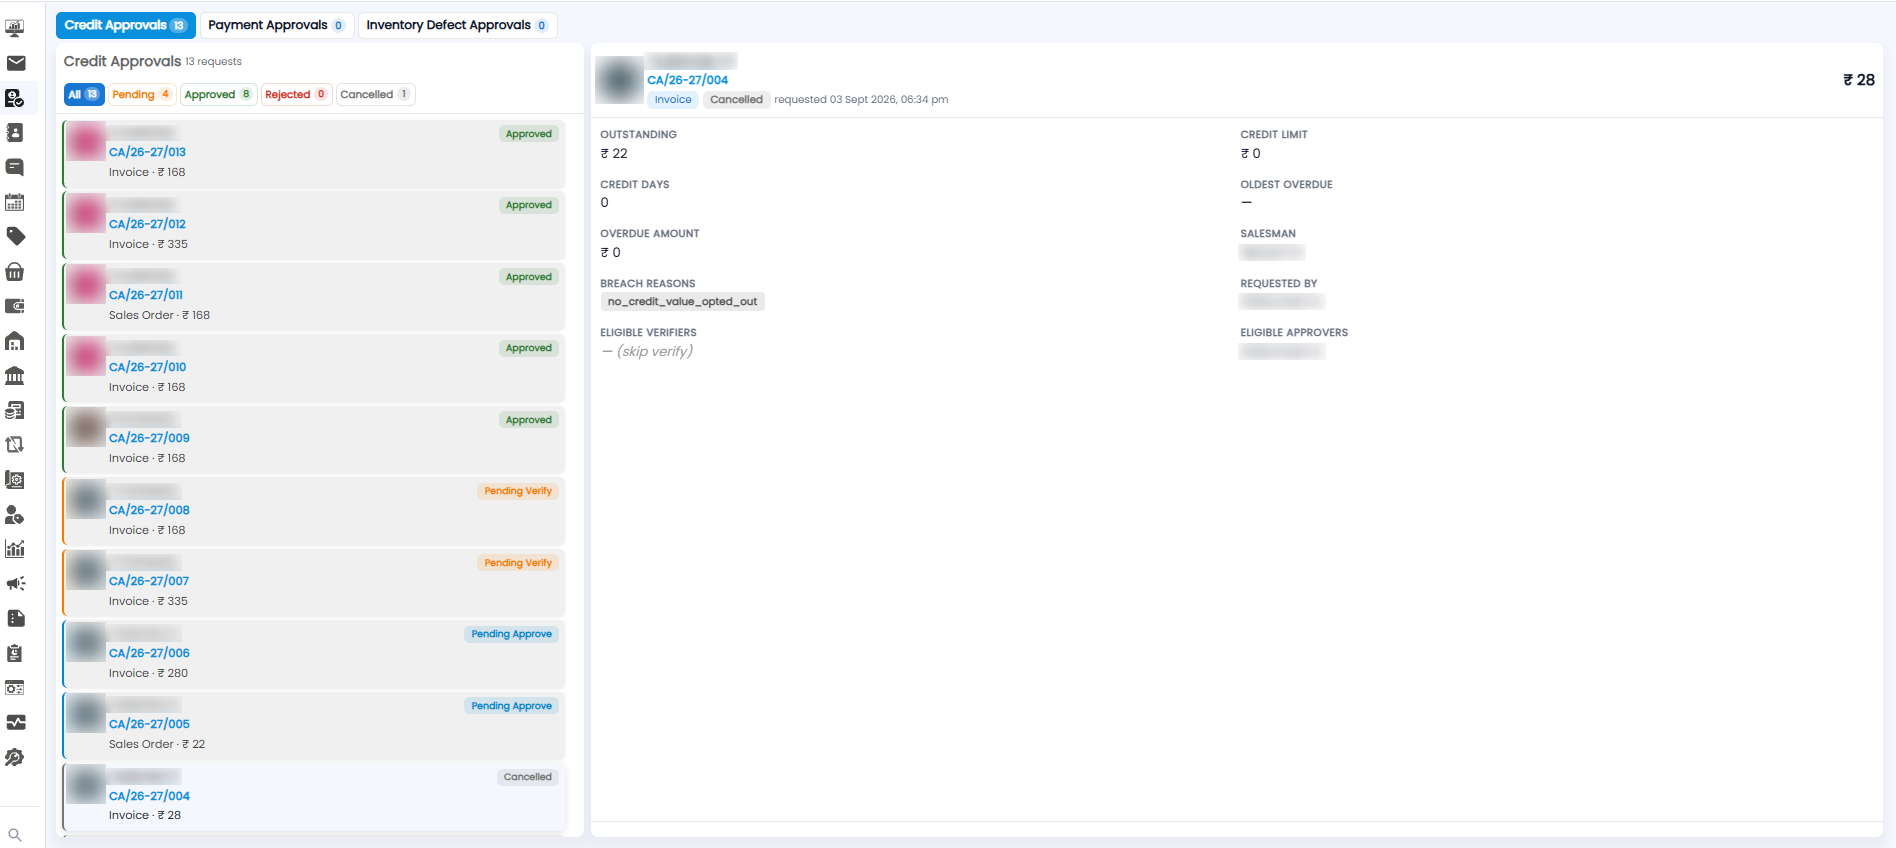Image resolution: width=1896 pixels, height=848 pixels.
Task: Switch to the Payment Approvals tab
Action: click(x=275, y=25)
